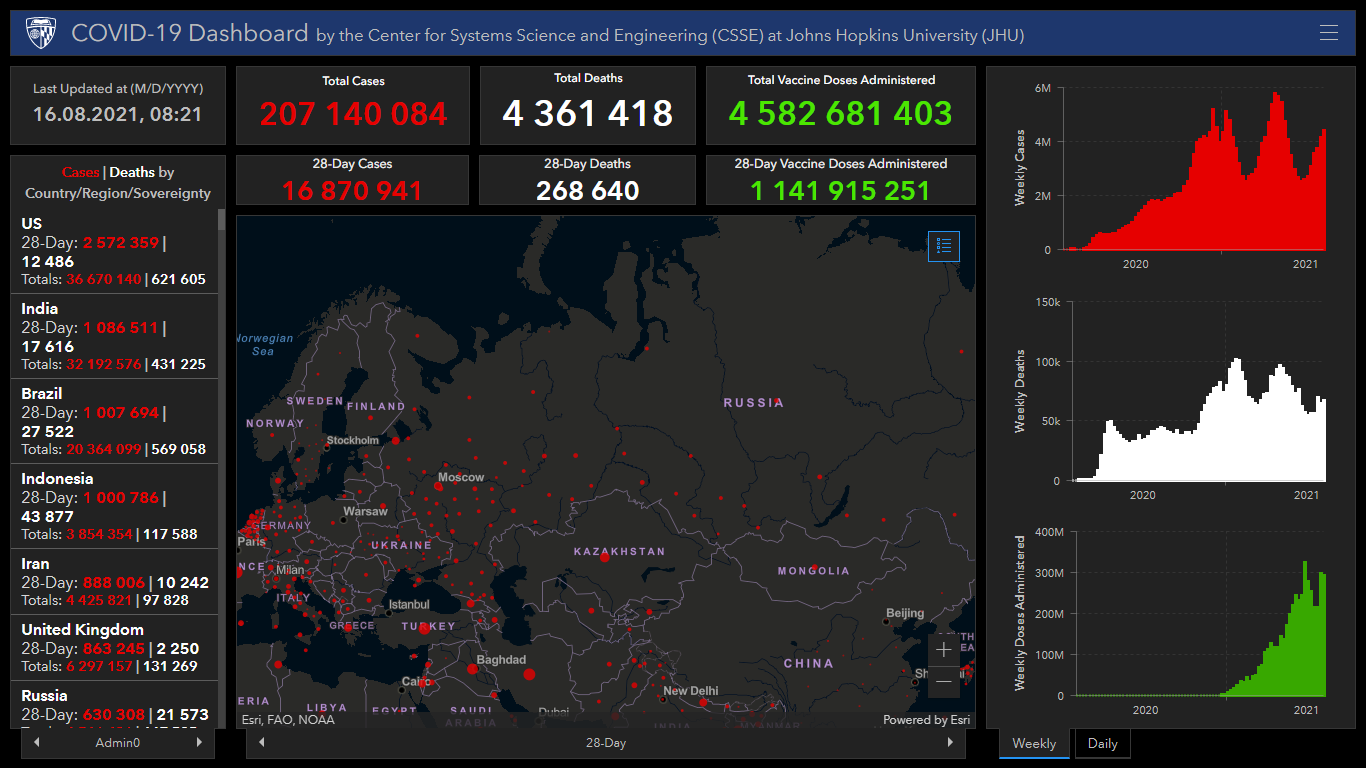Sort country list by Cases
Image resolution: width=1366 pixels, height=768 pixels.
pos(80,173)
